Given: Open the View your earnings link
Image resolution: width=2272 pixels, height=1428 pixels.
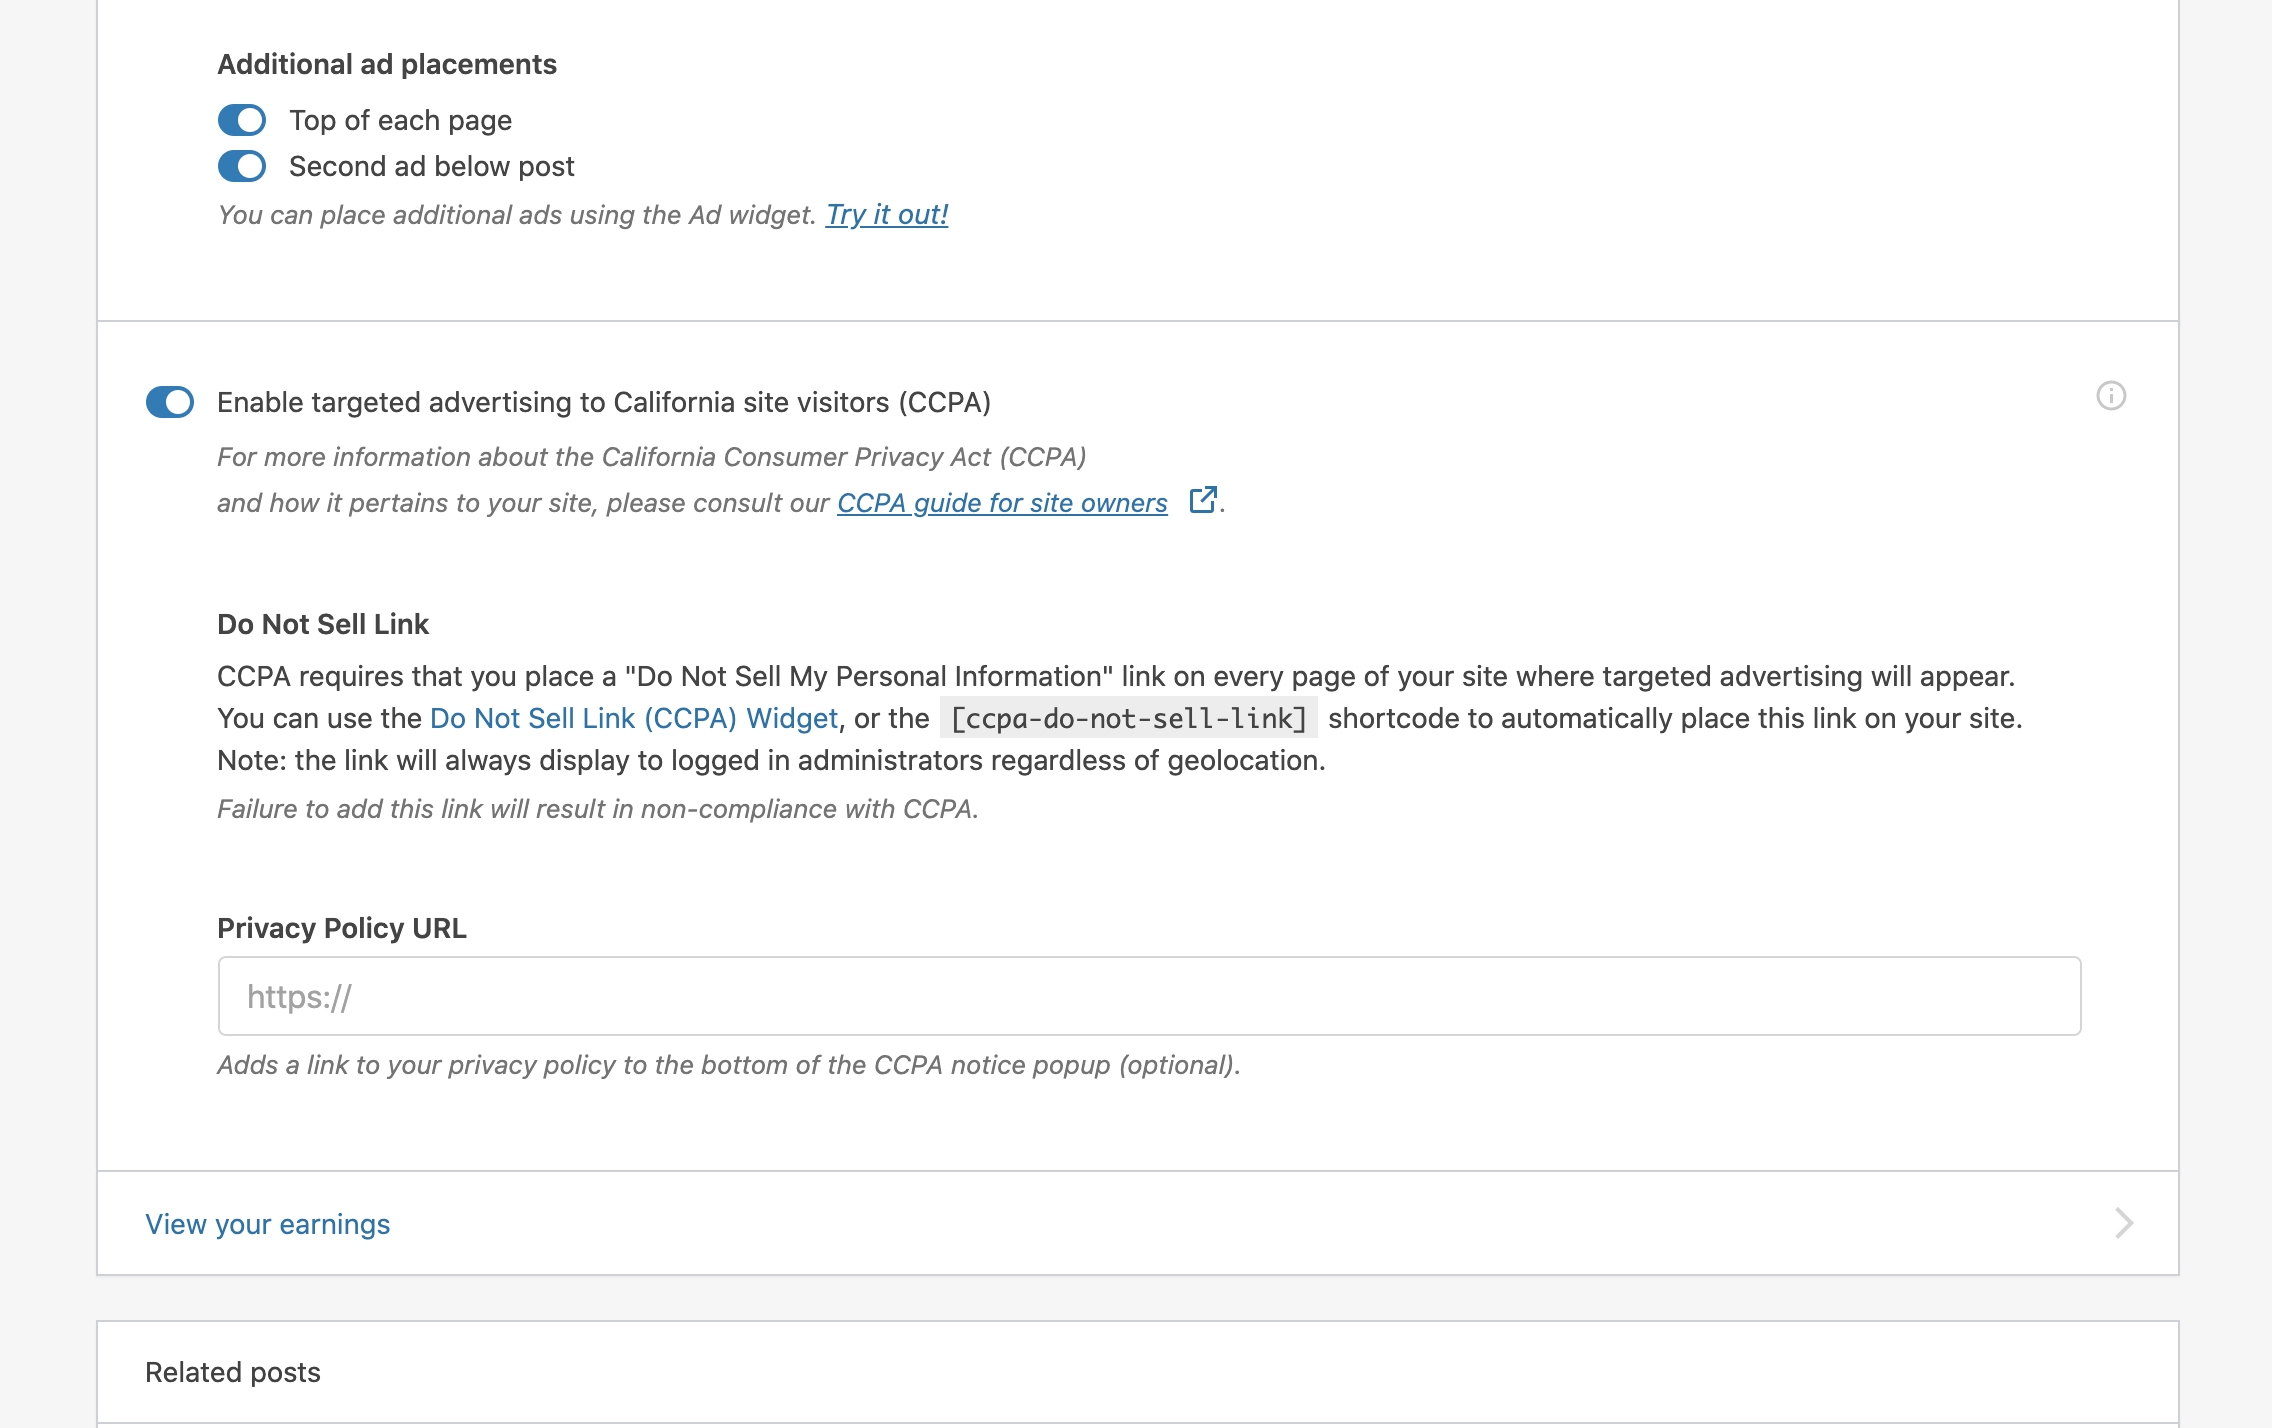Looking at the screenshot, I should click(x=268, y=1224).
